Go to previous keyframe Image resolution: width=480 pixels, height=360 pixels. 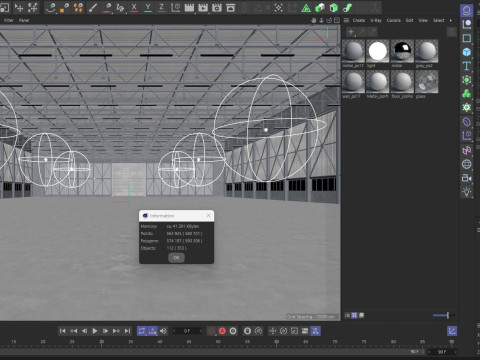[x=73, y=331]
